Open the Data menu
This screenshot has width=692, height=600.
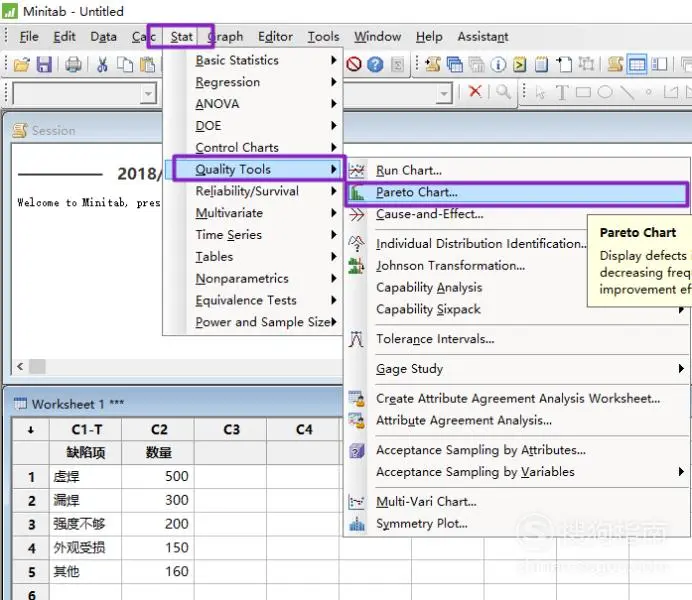(103, 37)
